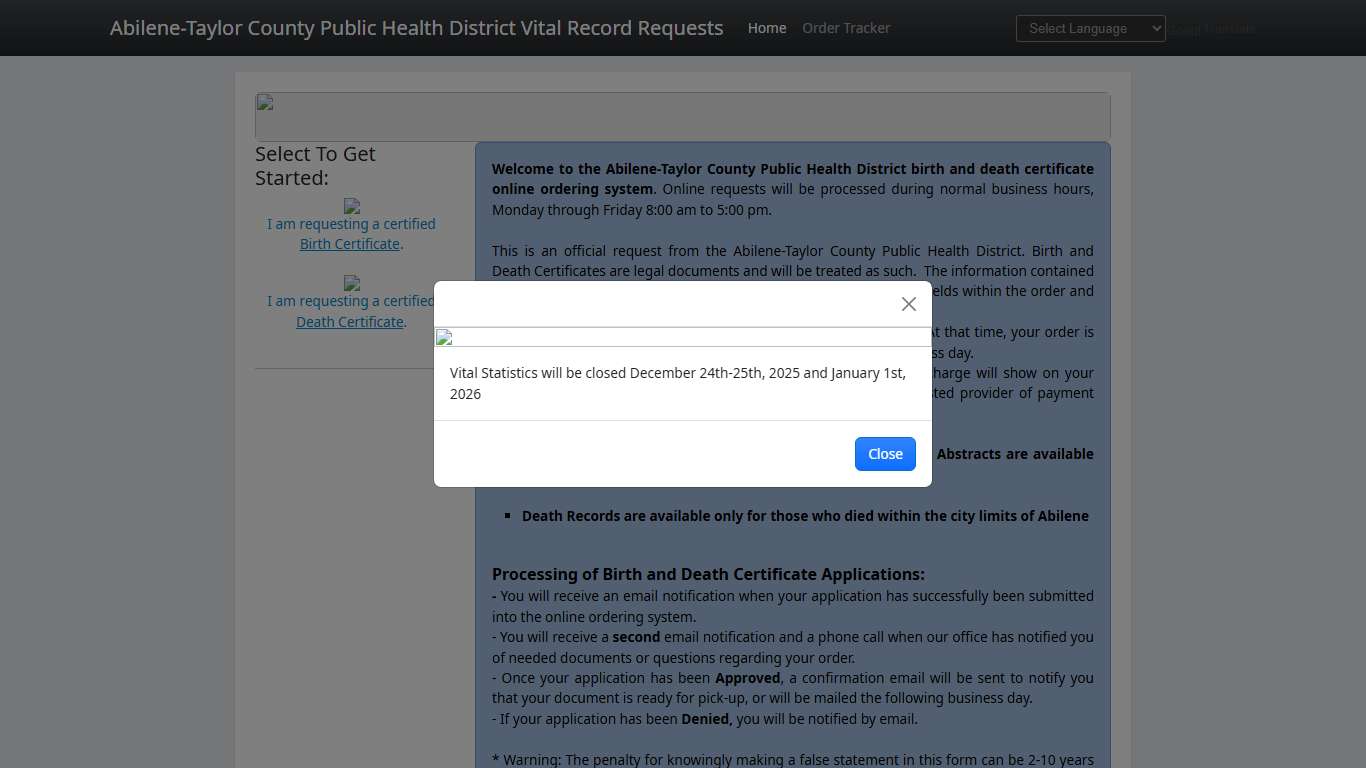
Task: Click the Google Translate attribution in the header
Action: 1213,28
